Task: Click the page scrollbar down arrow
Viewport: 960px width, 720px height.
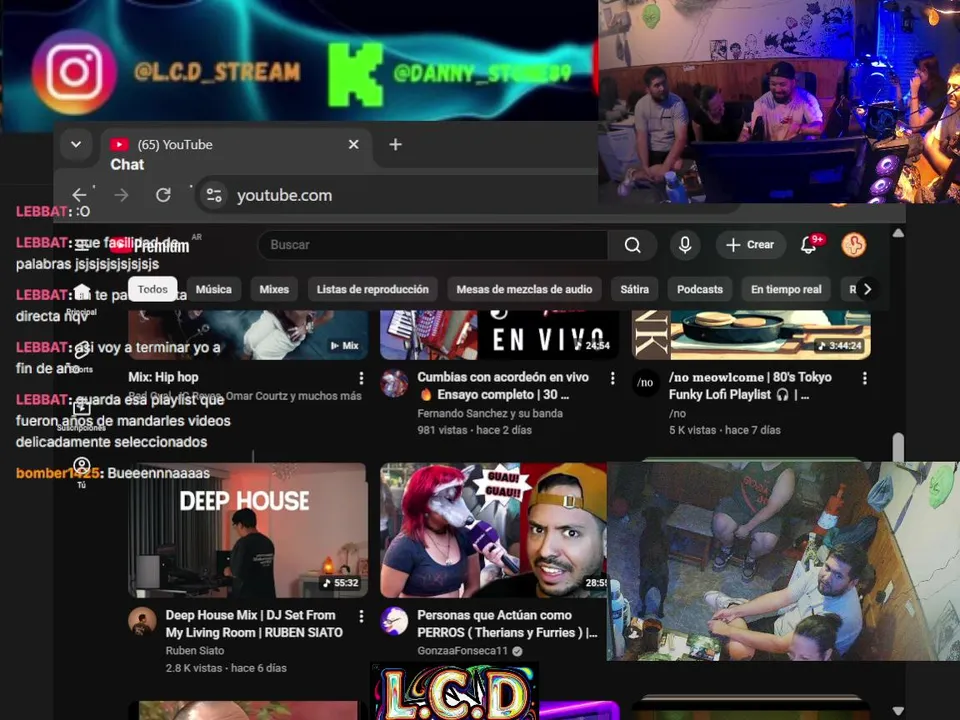Action: point(898,711)
